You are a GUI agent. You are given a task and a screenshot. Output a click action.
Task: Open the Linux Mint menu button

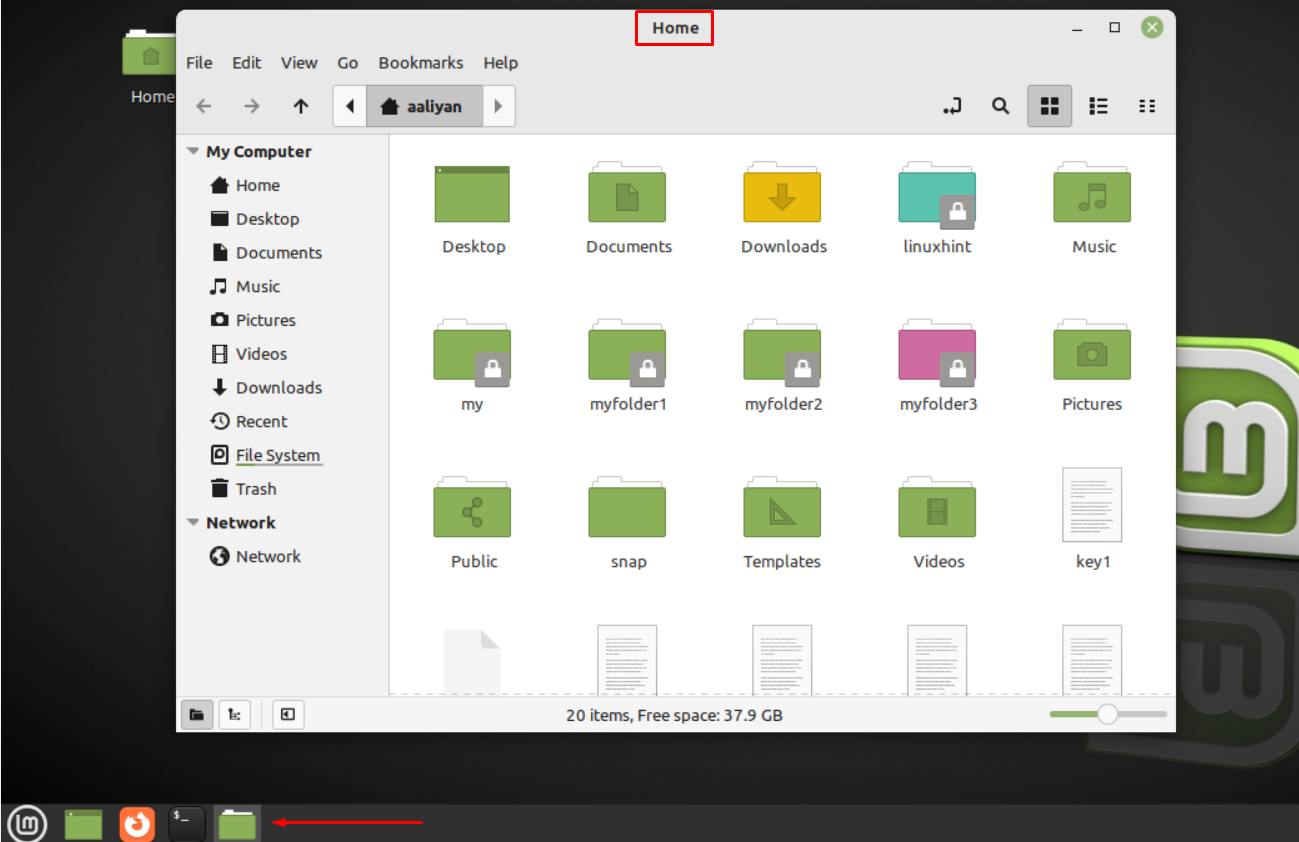point(27,824)
